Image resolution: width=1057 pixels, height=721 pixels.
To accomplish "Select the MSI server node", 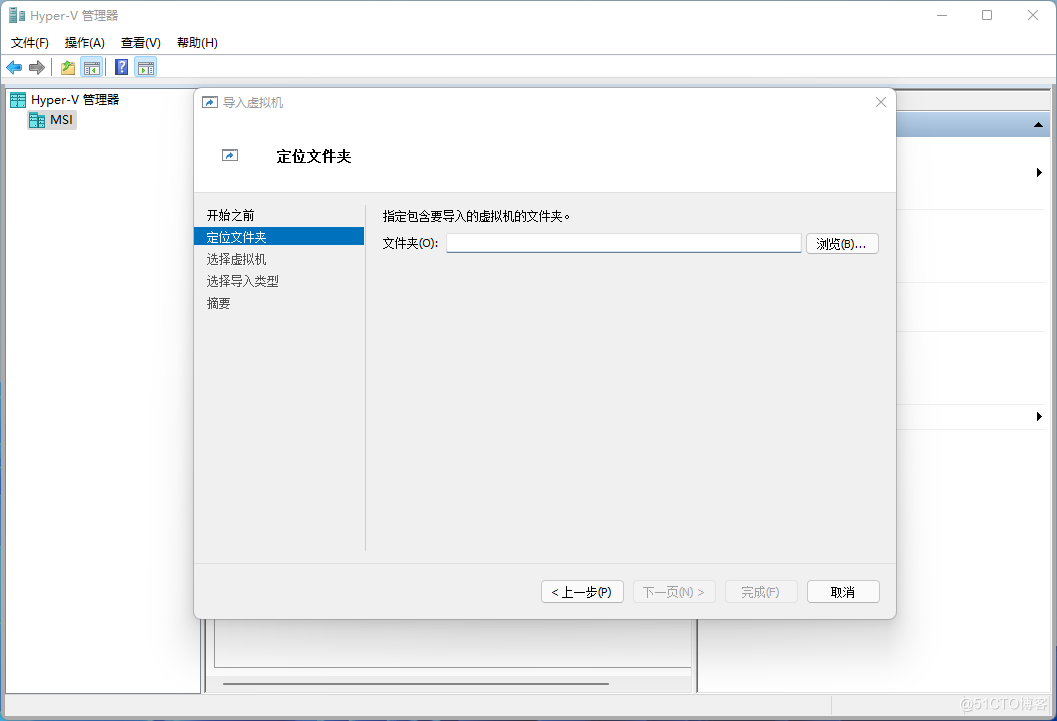I will [61, 120].
